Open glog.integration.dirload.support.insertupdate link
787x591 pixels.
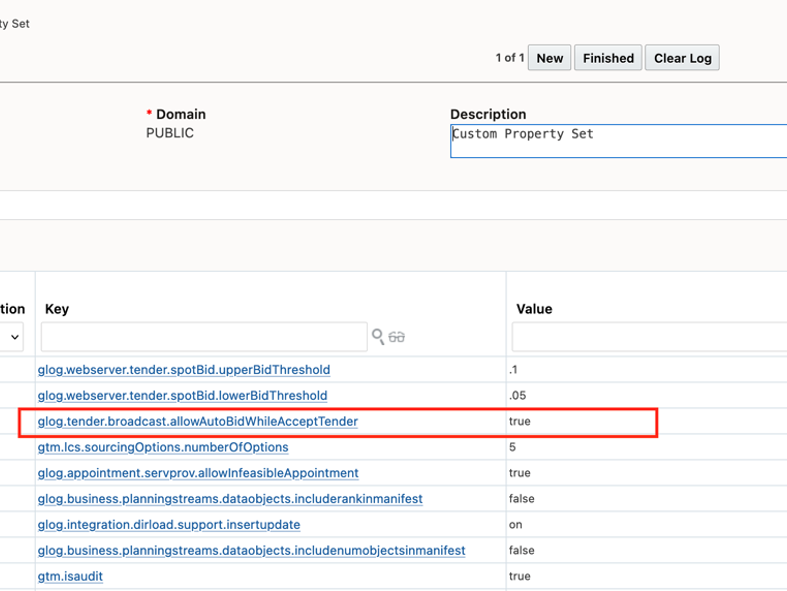tap(169, 525)
